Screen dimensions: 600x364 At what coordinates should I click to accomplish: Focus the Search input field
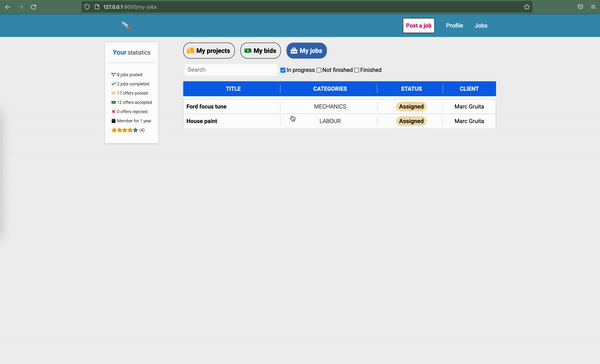click(x=231, y=70)
